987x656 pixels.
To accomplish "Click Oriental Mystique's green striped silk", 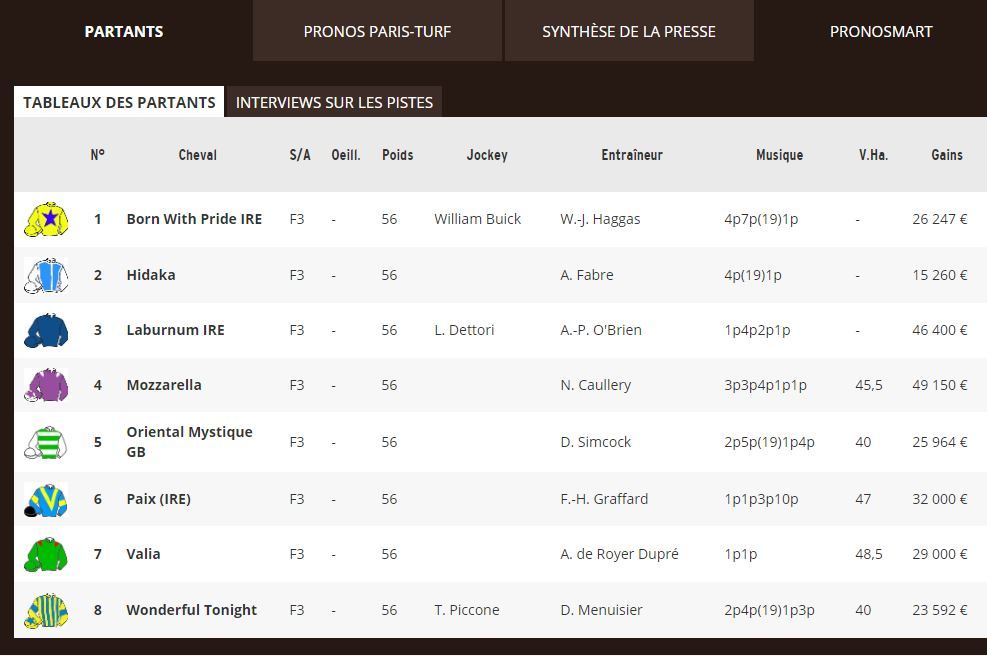I will (46, 442).
